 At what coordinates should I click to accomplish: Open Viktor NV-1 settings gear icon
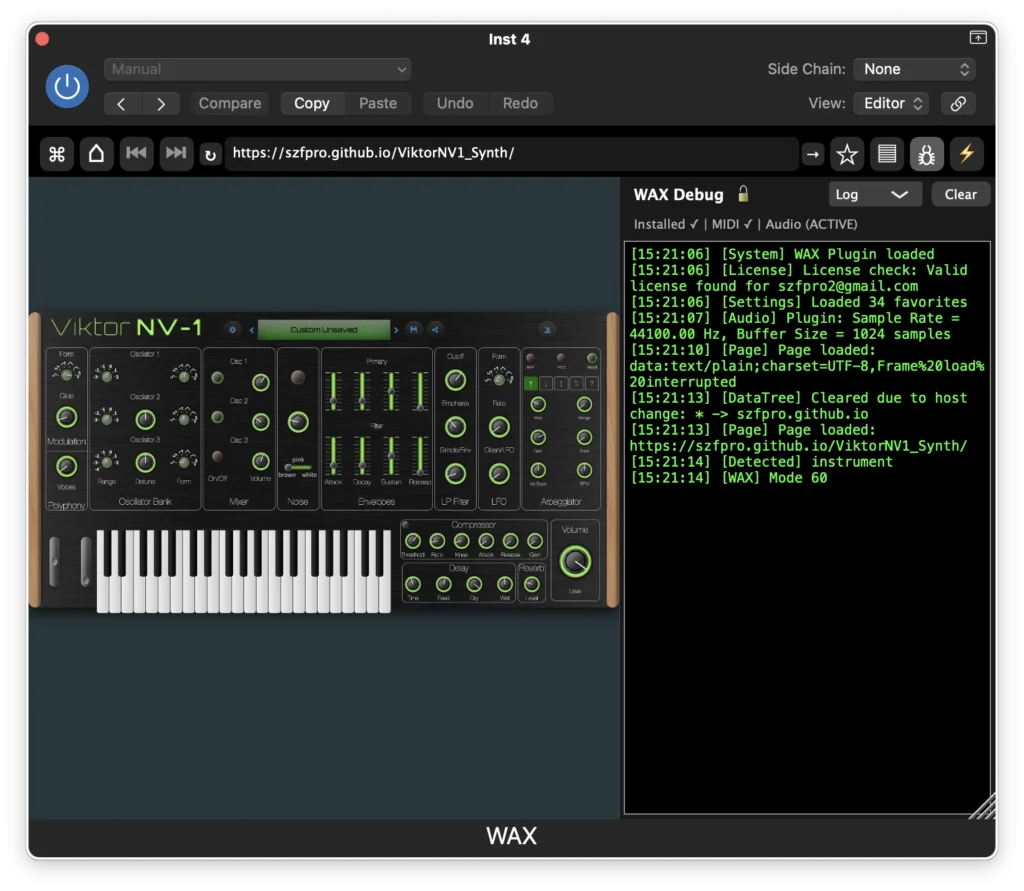coord(232,329)
